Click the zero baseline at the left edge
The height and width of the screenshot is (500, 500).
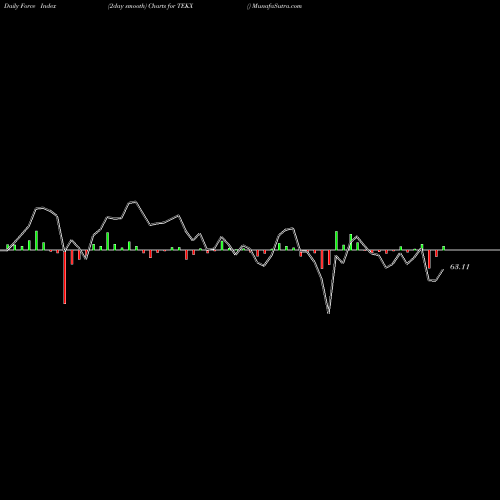coord(3,250)
